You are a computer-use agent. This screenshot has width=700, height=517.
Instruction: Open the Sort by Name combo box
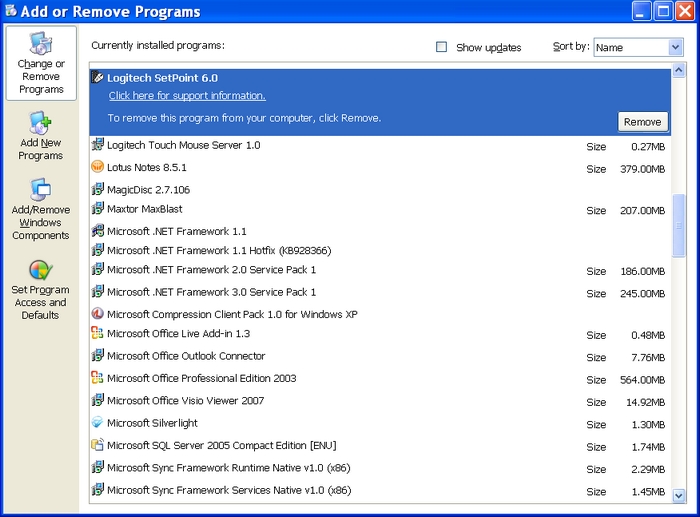coord(638,47)
